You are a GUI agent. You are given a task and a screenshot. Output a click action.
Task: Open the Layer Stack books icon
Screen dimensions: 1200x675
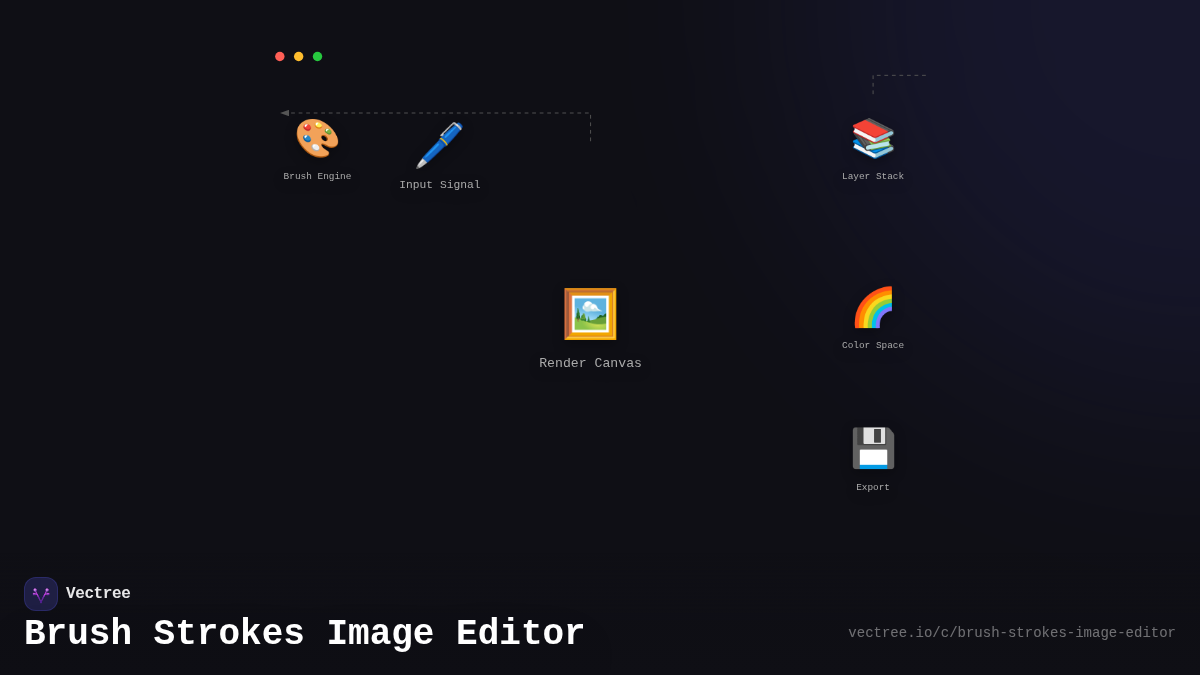(x=872, y=139)
